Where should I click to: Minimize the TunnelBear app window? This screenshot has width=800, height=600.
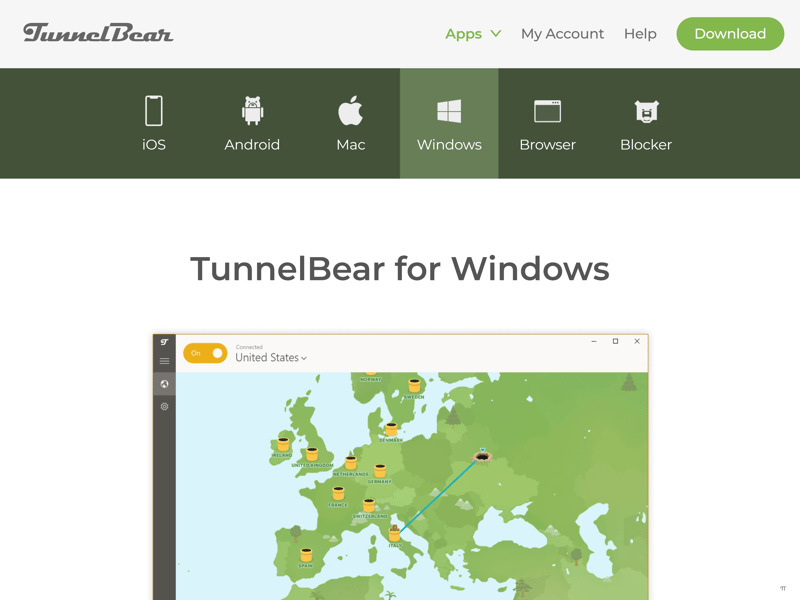coord(594,341)
